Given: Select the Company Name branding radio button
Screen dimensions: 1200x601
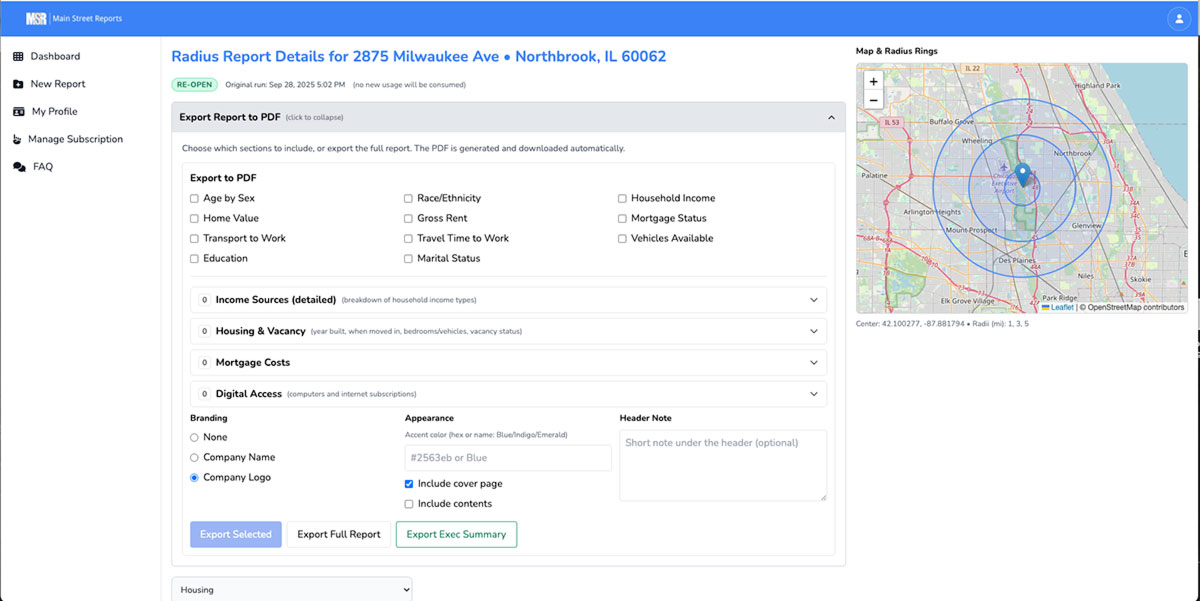Looking at the screenshot, I should [195, 457].
